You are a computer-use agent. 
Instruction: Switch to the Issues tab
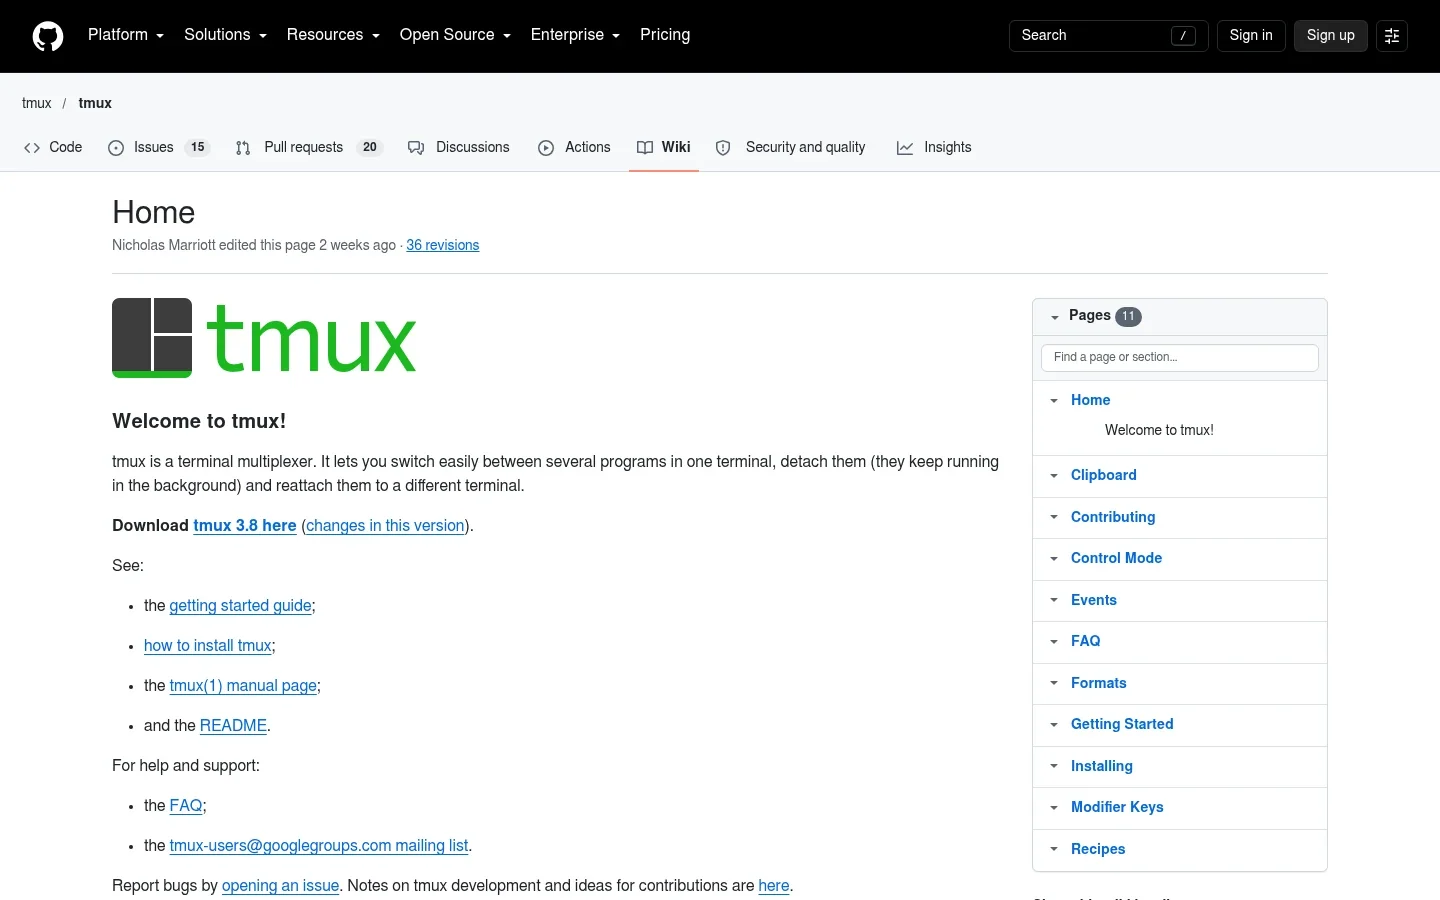(x=158, y=147)
